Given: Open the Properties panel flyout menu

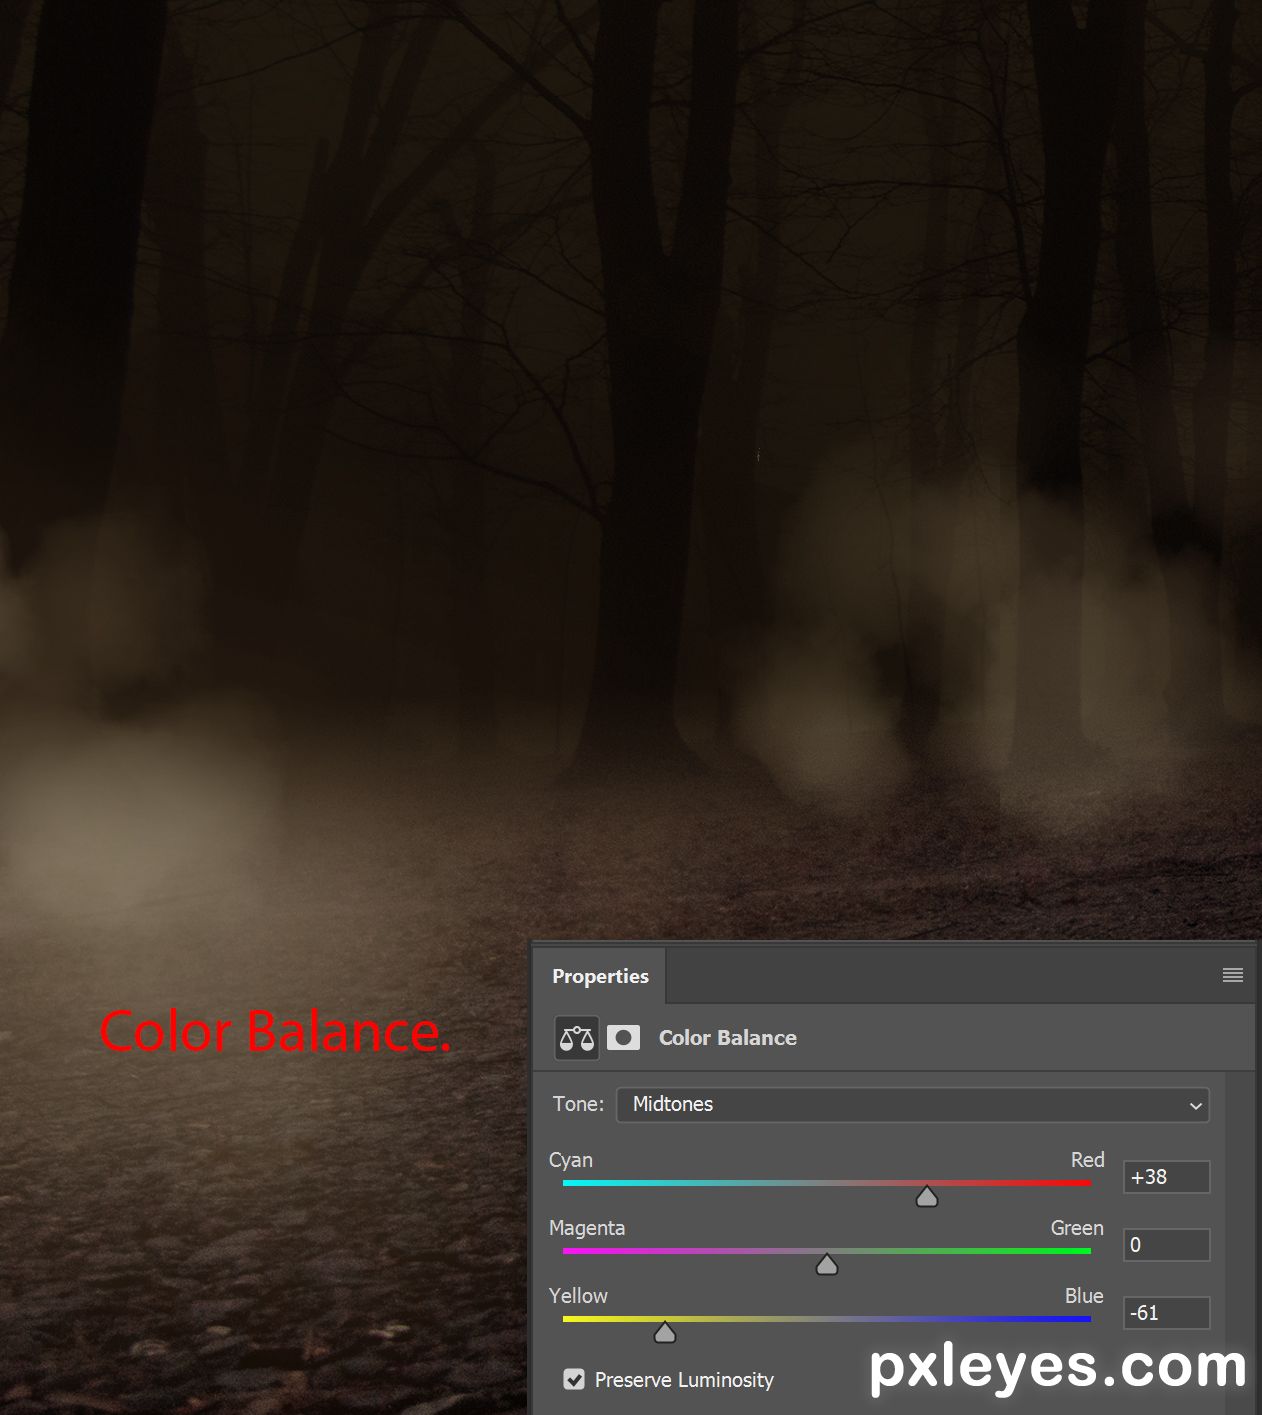Looking at the screenshot, I should click(1233, 975).
